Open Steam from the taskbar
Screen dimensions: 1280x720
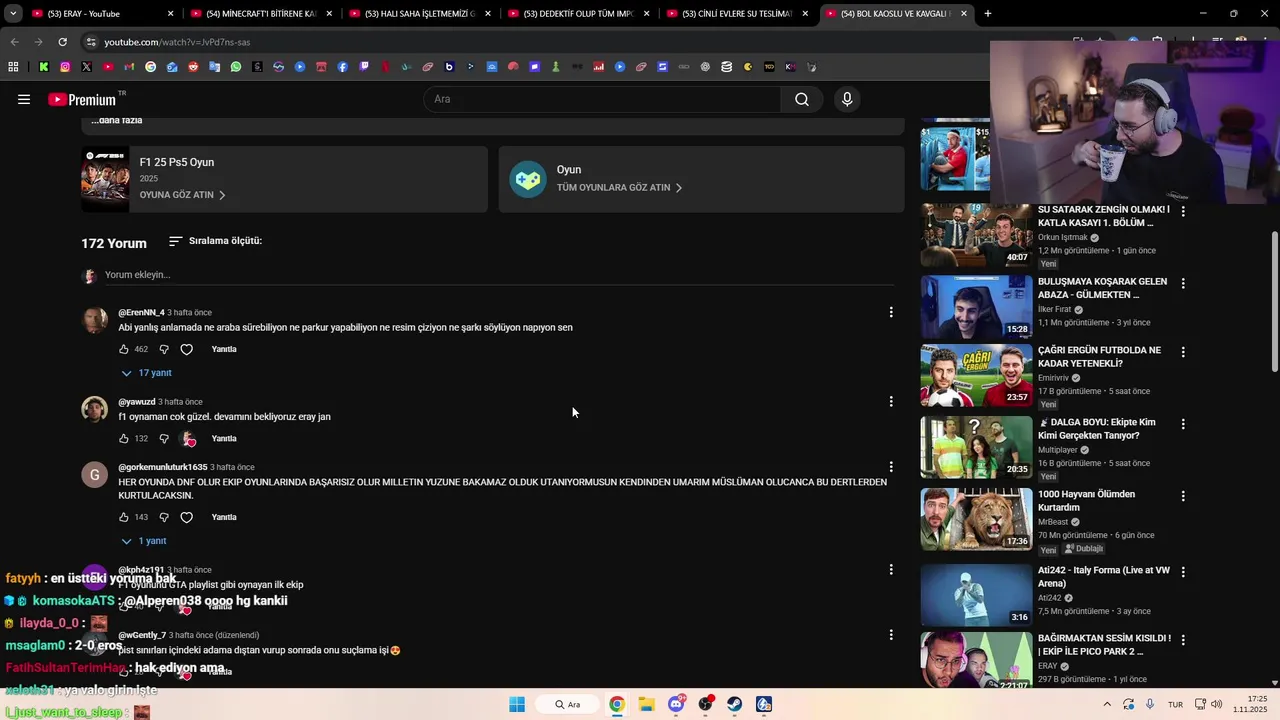pyautogui.click(x=734, y=704)
